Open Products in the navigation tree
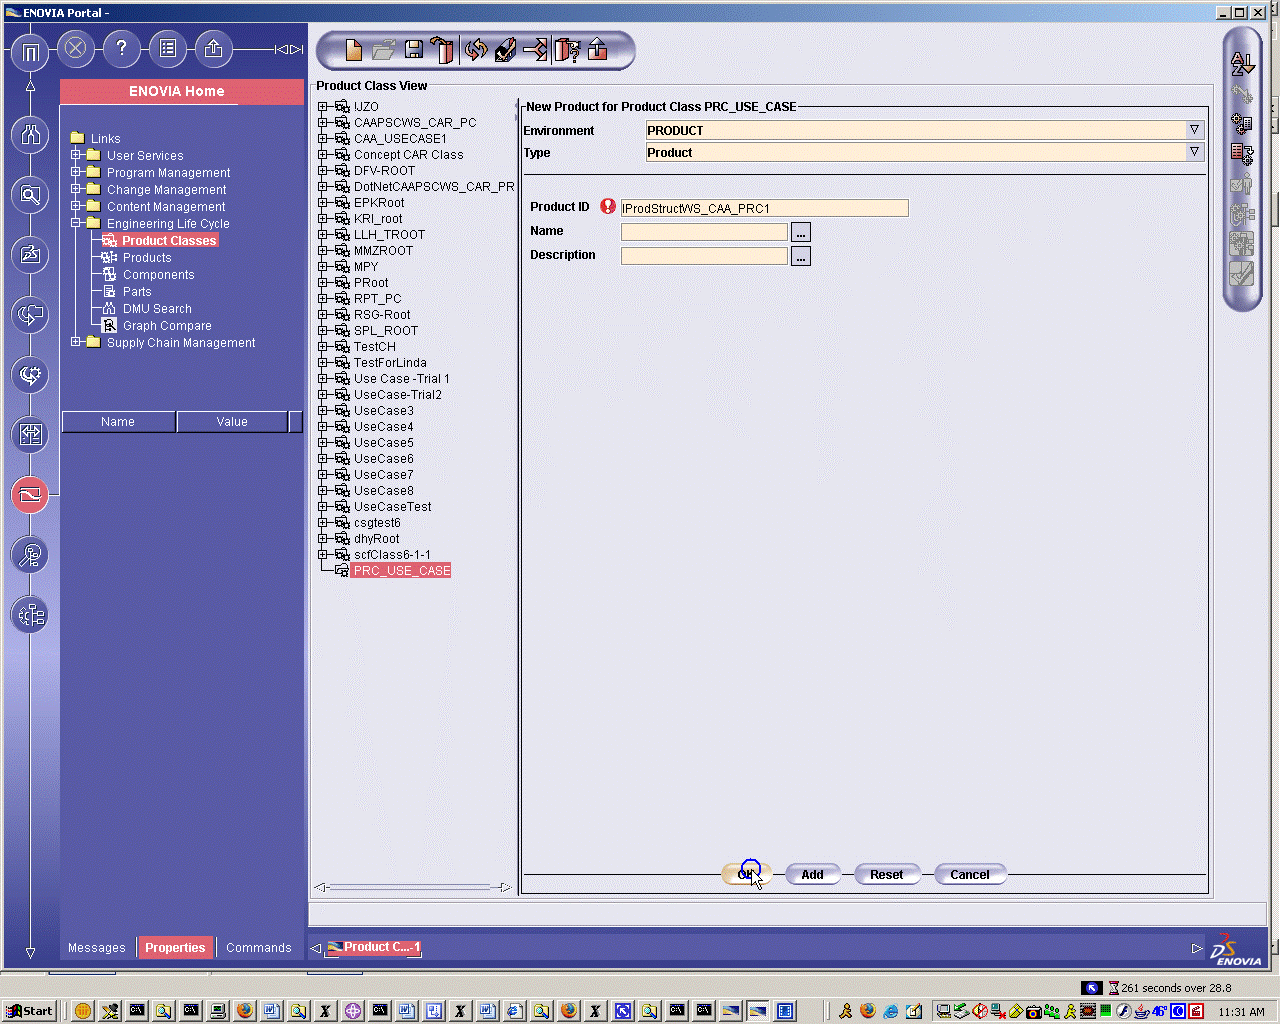The image size is (1280, 1024). [x=147, y=258]
